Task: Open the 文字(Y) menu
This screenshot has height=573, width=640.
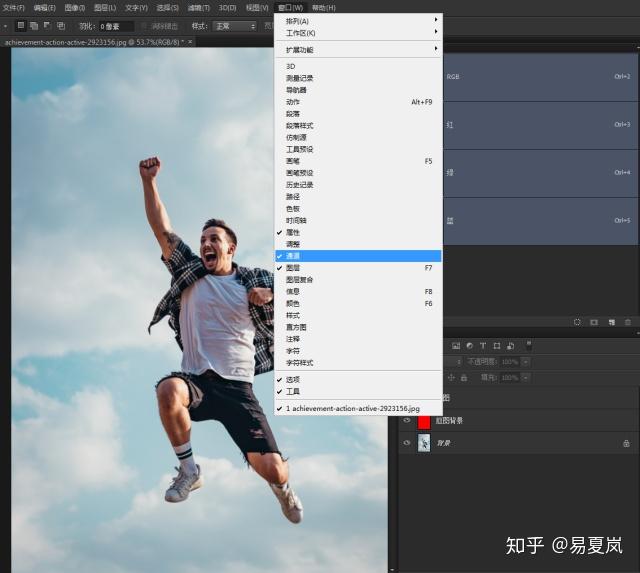Action: 136,8
